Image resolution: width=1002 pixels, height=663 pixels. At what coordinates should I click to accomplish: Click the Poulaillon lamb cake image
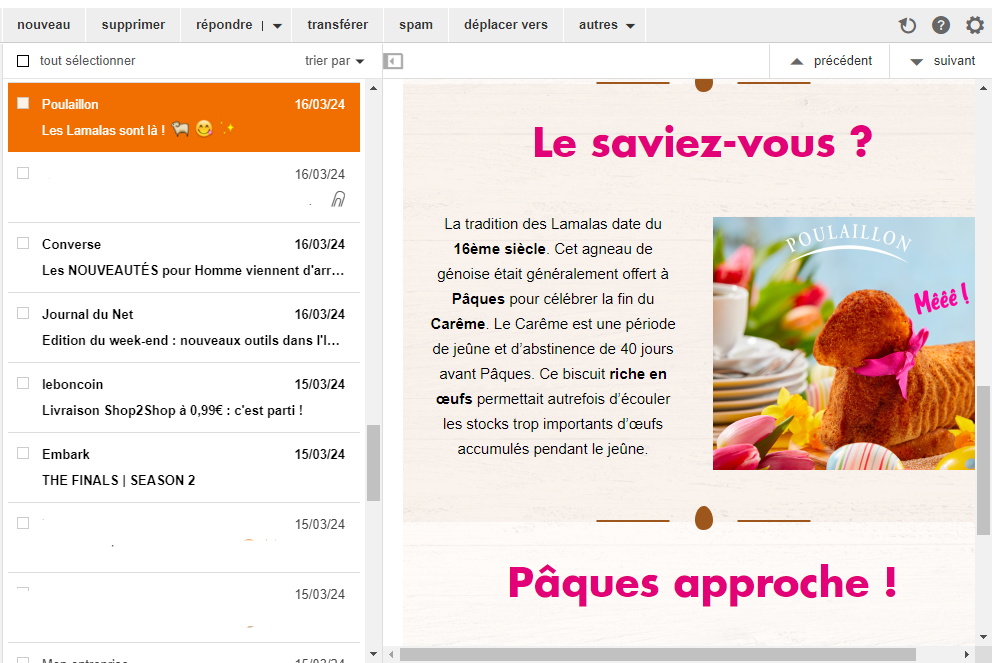[x=843, y=343]
